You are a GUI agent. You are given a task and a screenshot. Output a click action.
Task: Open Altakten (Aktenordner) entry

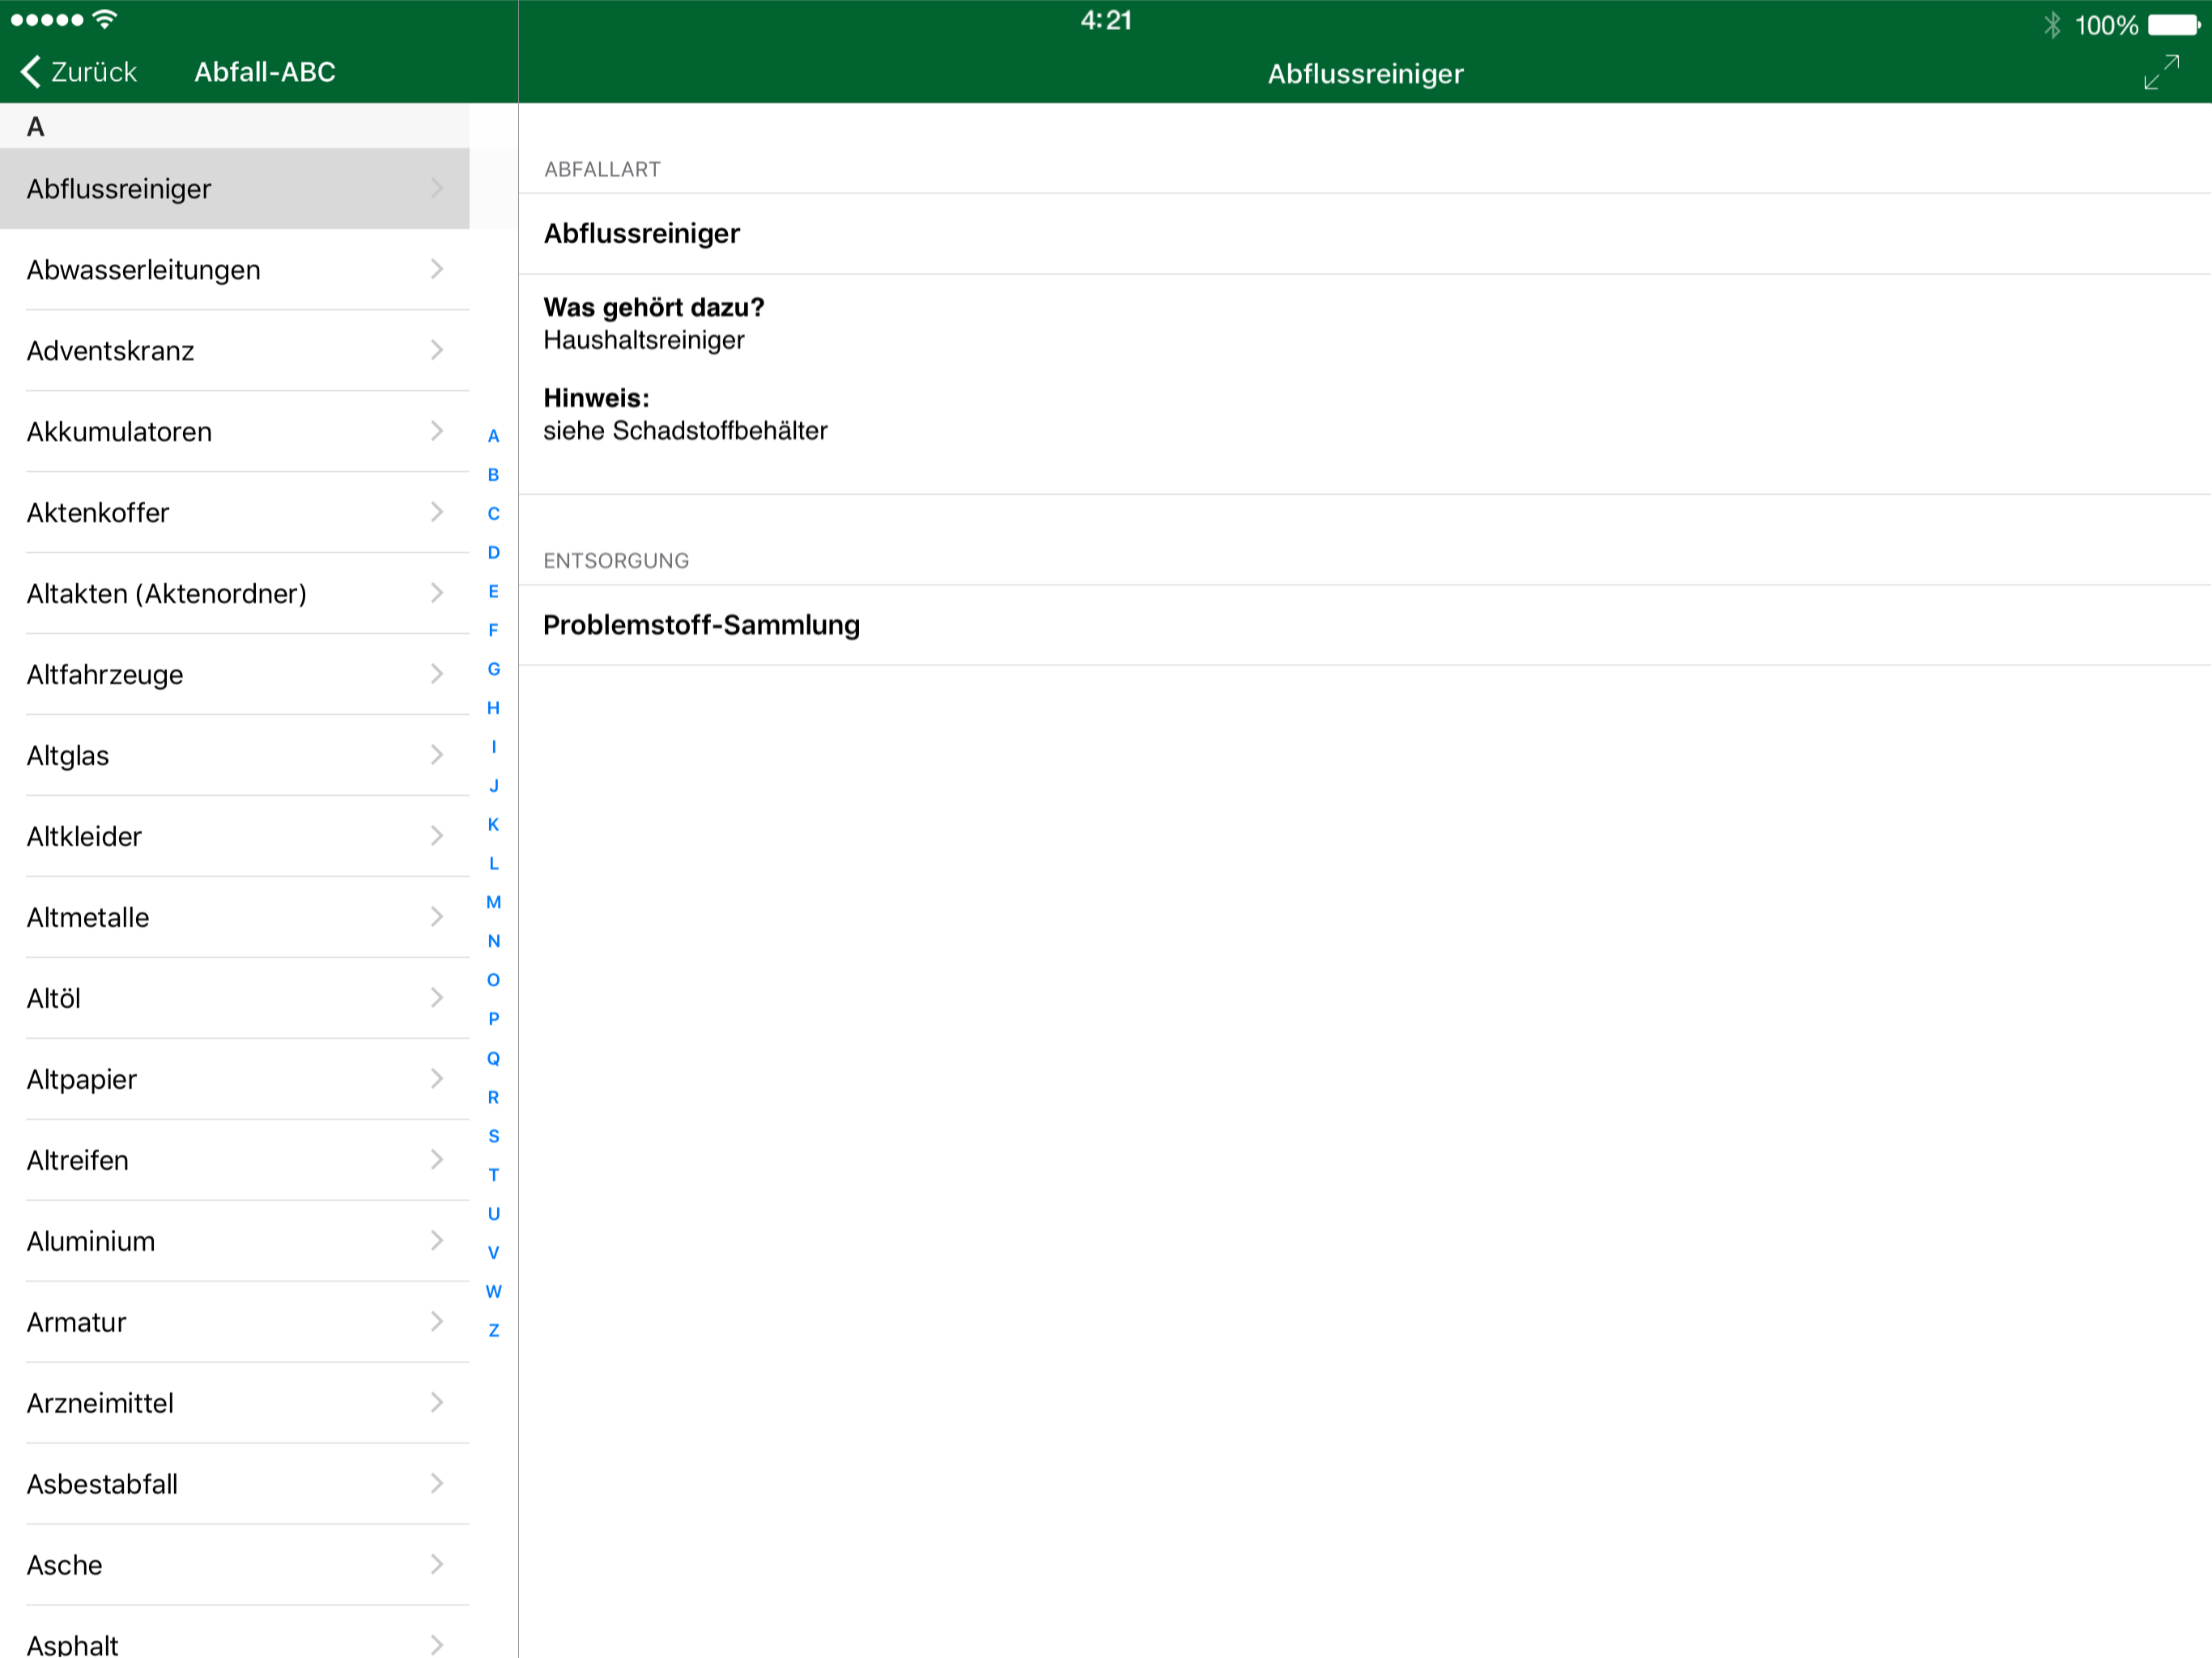pos(234,594)
